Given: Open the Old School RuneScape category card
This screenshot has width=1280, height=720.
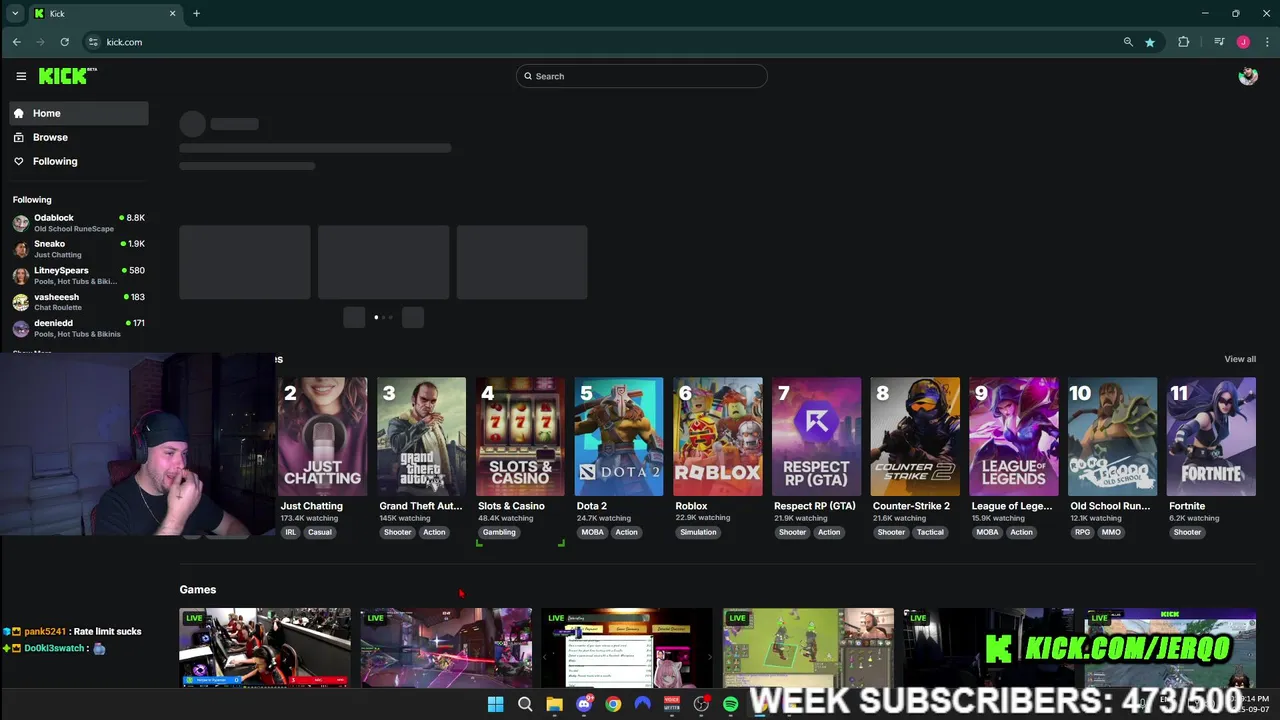Looking at the screenshot, I should [1113, 437].
